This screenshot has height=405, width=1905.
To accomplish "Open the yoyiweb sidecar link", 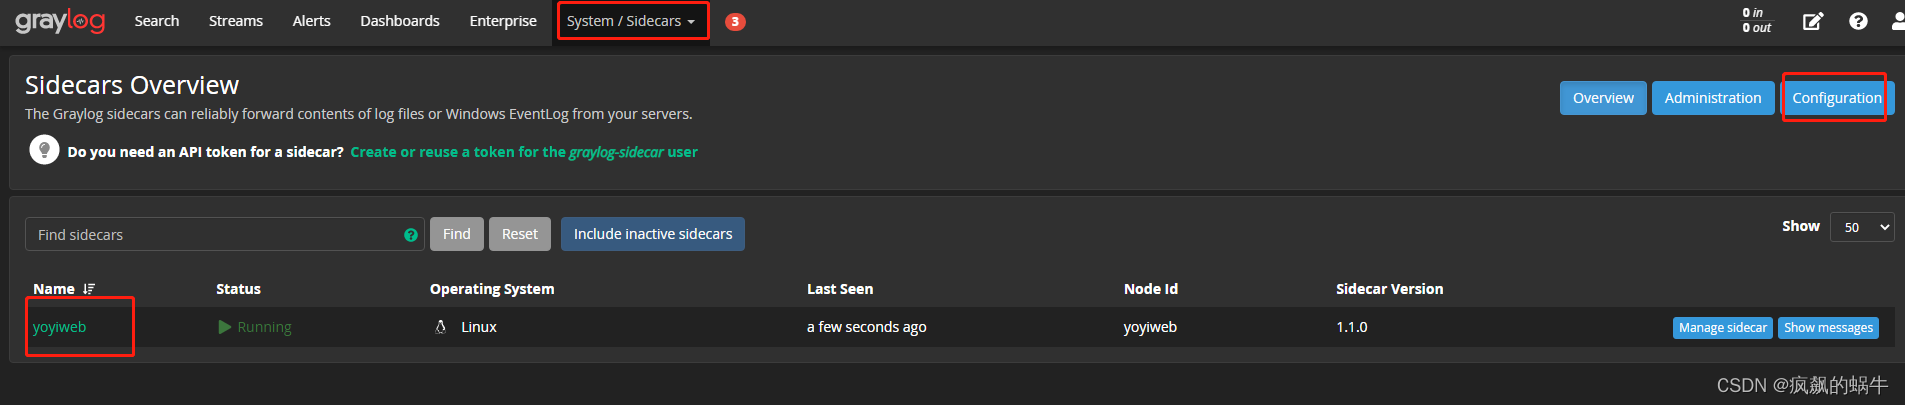I will [60, 327].
